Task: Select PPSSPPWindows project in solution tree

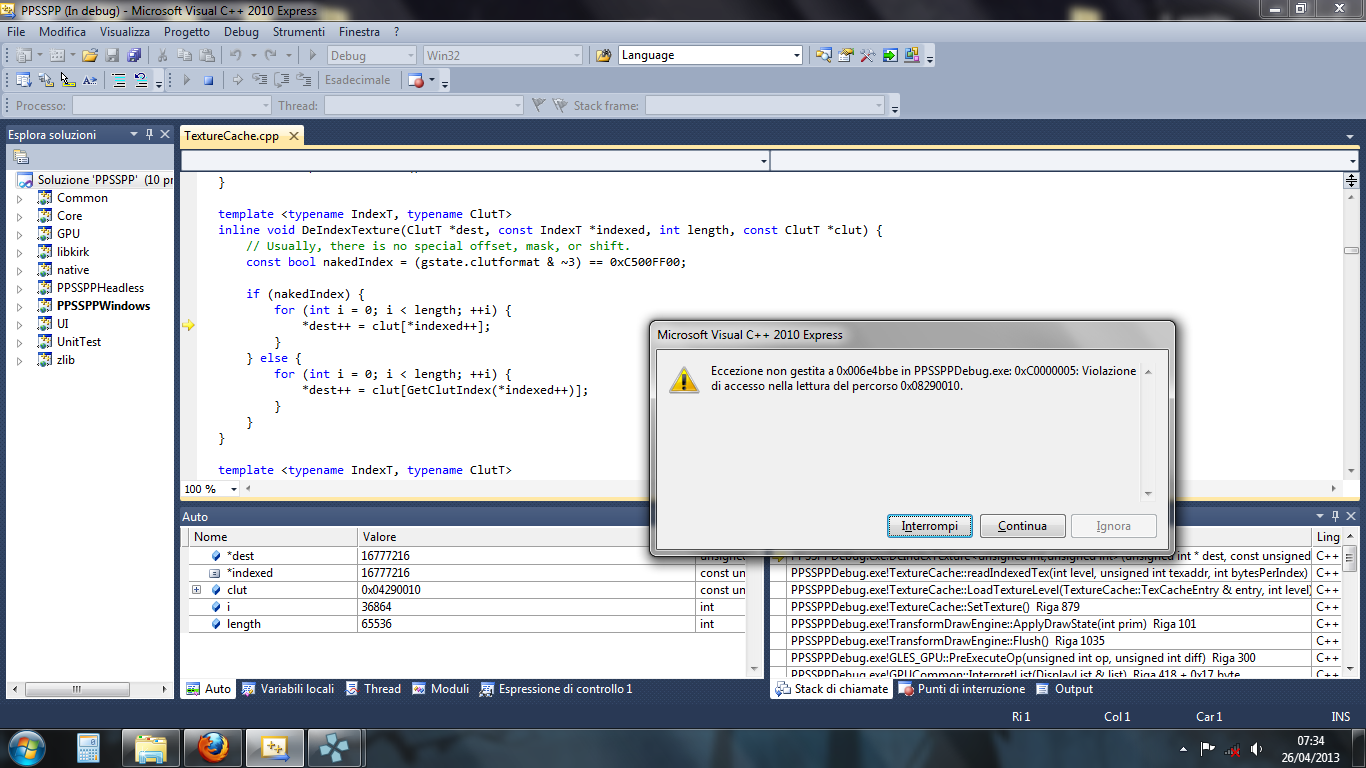Action: tap(103, 306)
